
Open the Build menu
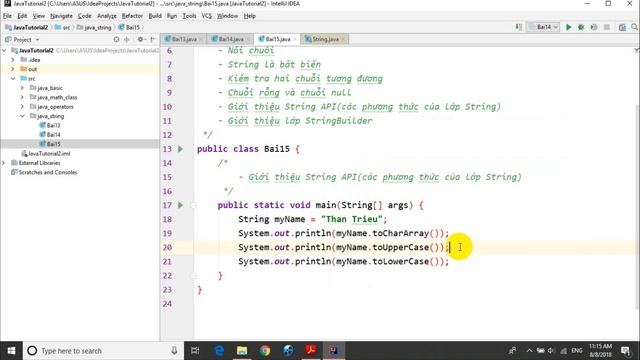(x=155, y=16)
